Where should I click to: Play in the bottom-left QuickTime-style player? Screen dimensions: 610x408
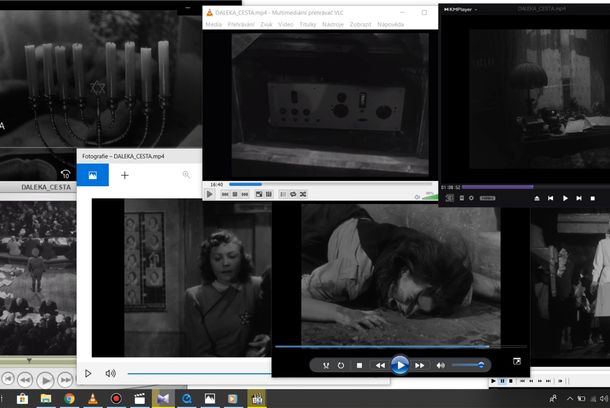tap(45, 380)
